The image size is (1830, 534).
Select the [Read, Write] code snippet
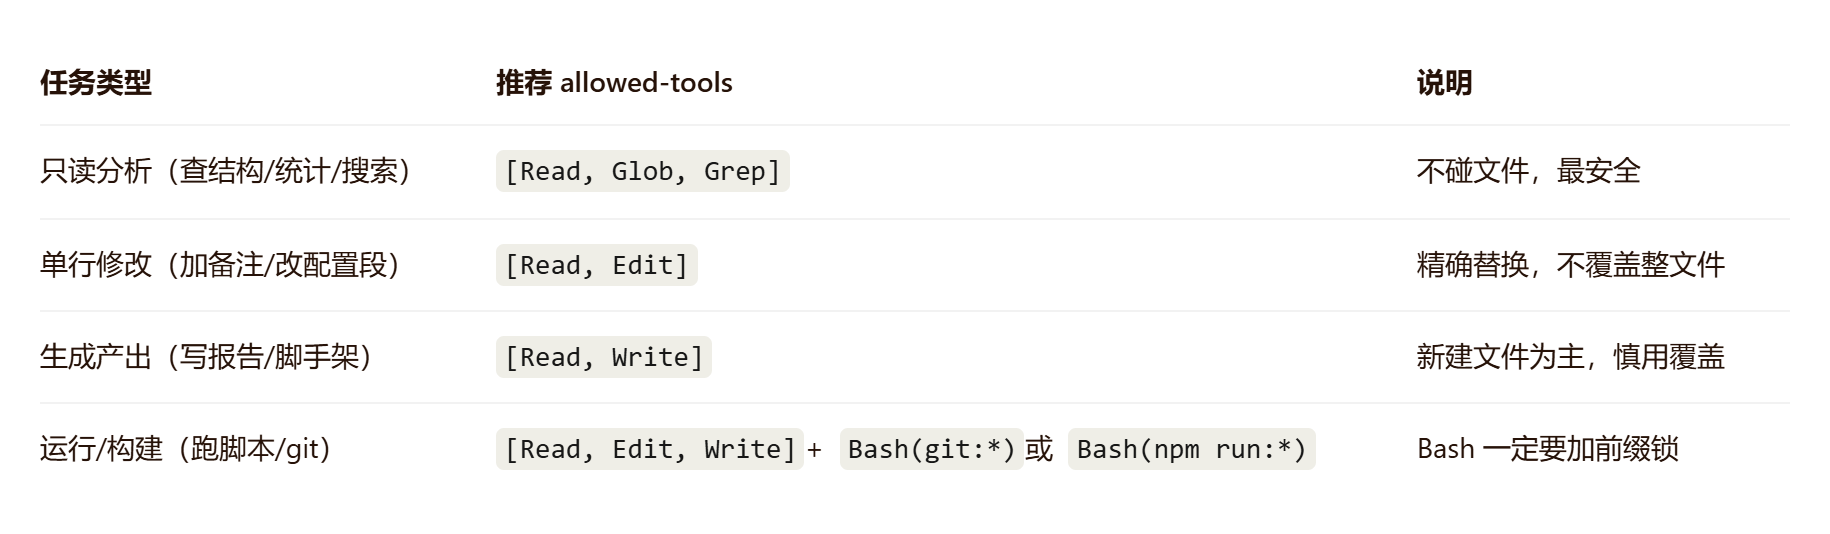(x=603, y=357)
